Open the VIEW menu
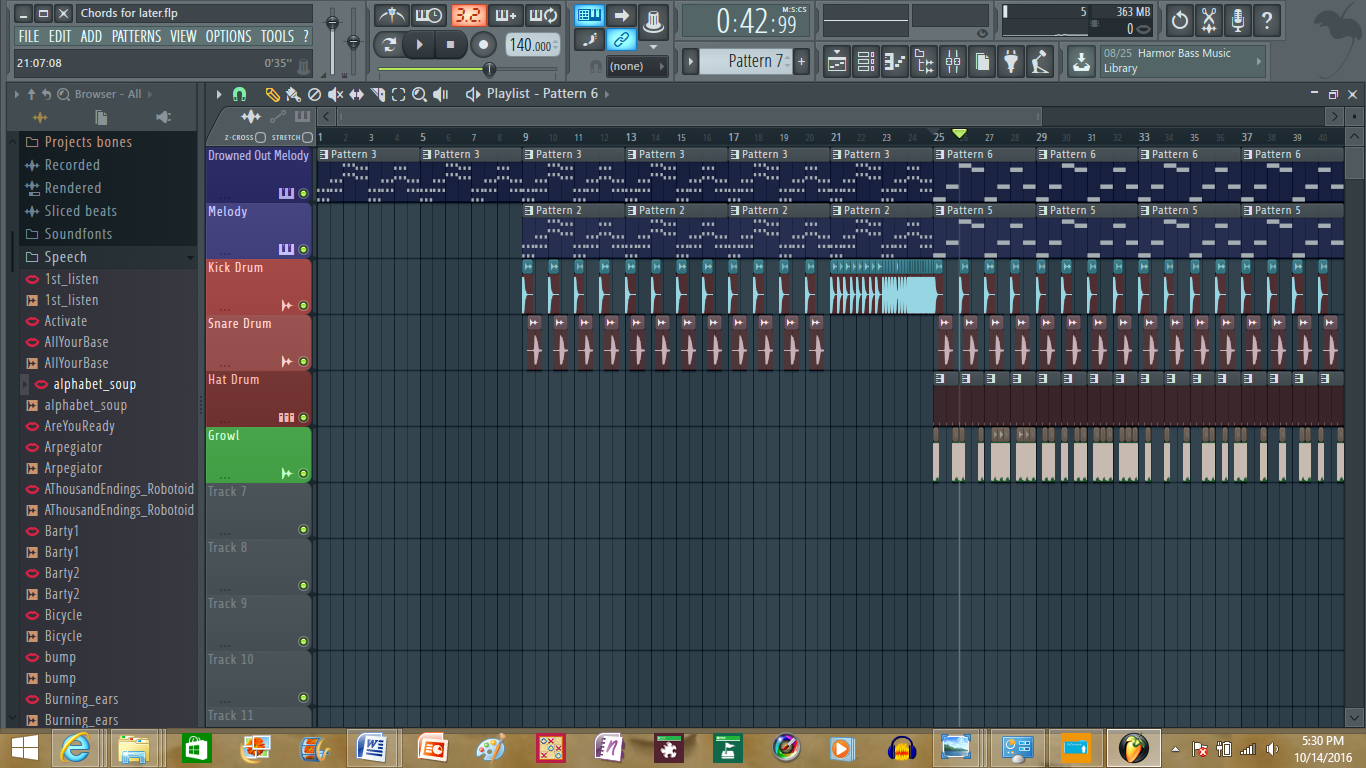The image size is (1366, 768). 183,36
